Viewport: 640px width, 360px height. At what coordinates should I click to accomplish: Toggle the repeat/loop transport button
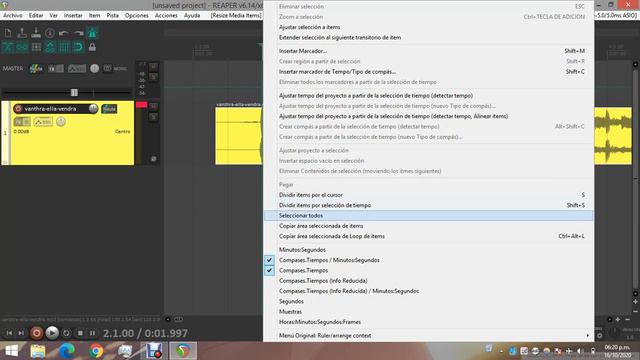(66, 333)
